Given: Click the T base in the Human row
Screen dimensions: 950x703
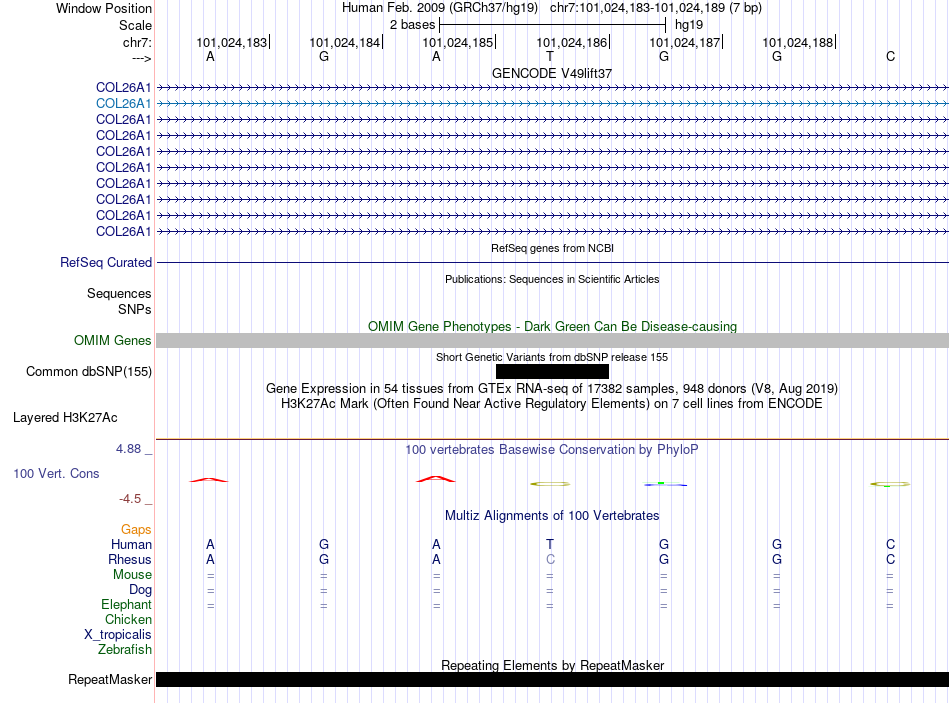Looking at the screenshot, I should click(x=550, y=544).
